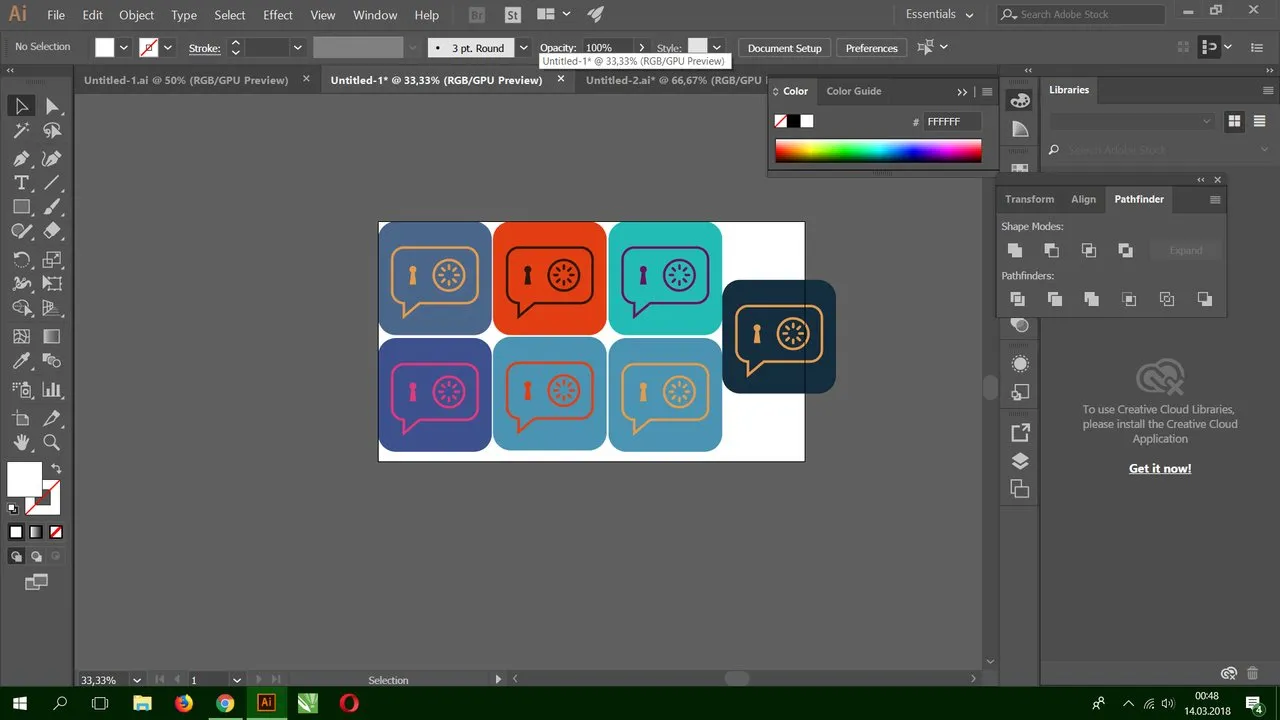1280x720 pixels.
Task: Open the artboard navigation dropdown
Action: coord(237,680)
